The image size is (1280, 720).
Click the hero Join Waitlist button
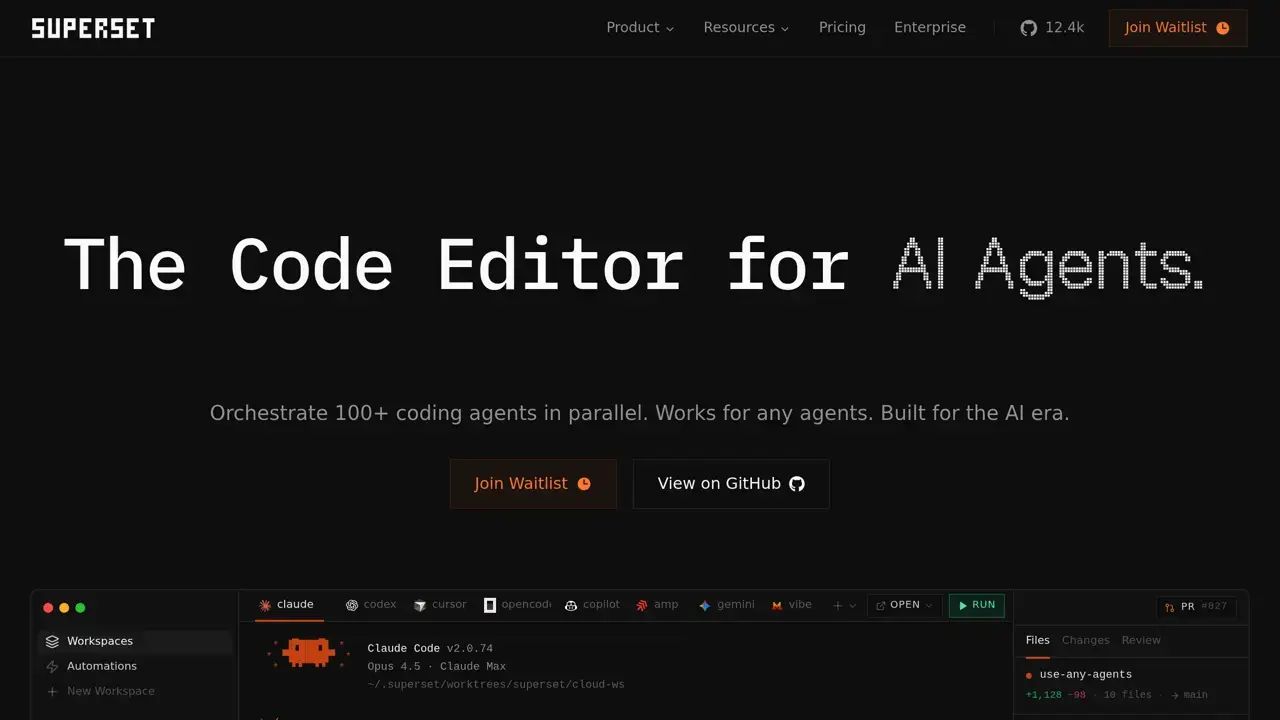coord(533,484)
